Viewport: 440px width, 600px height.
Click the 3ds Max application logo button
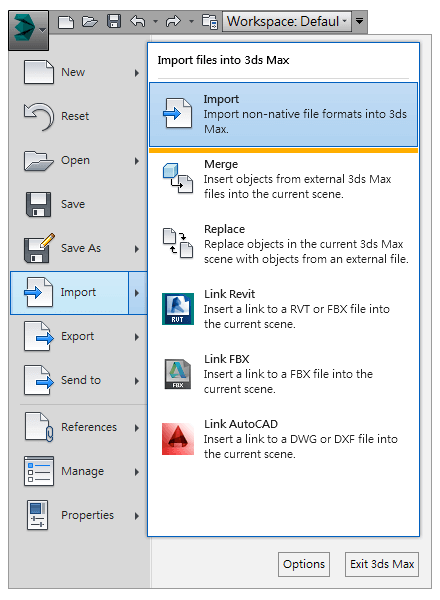click(28, 30)
